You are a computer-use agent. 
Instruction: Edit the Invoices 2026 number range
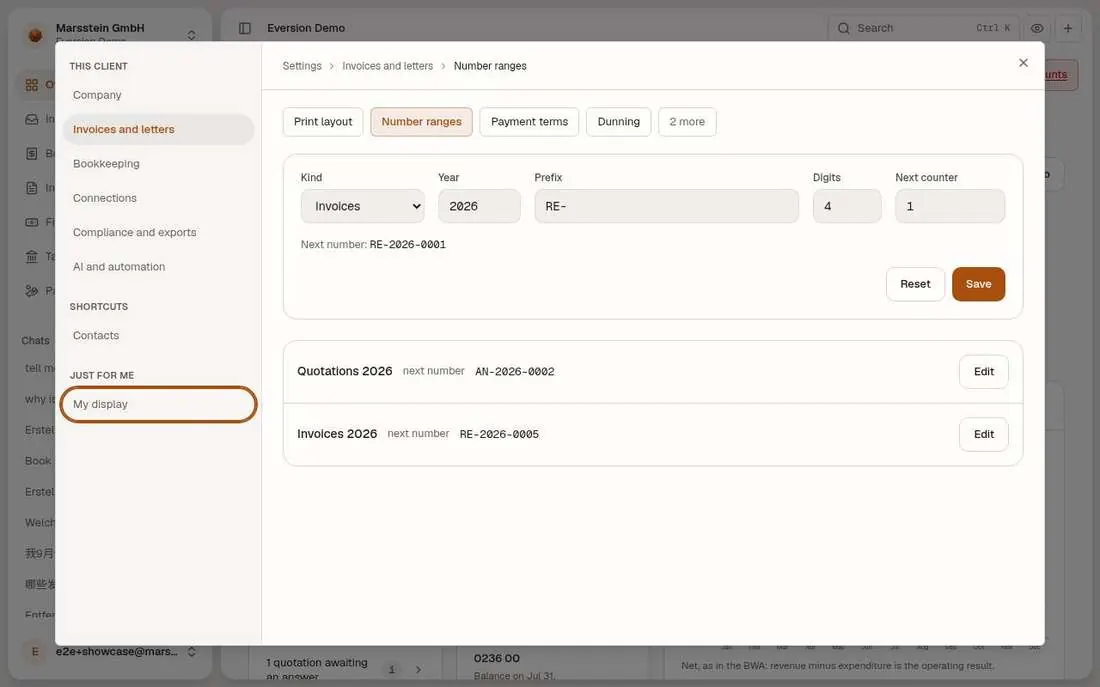coord(984,434)
